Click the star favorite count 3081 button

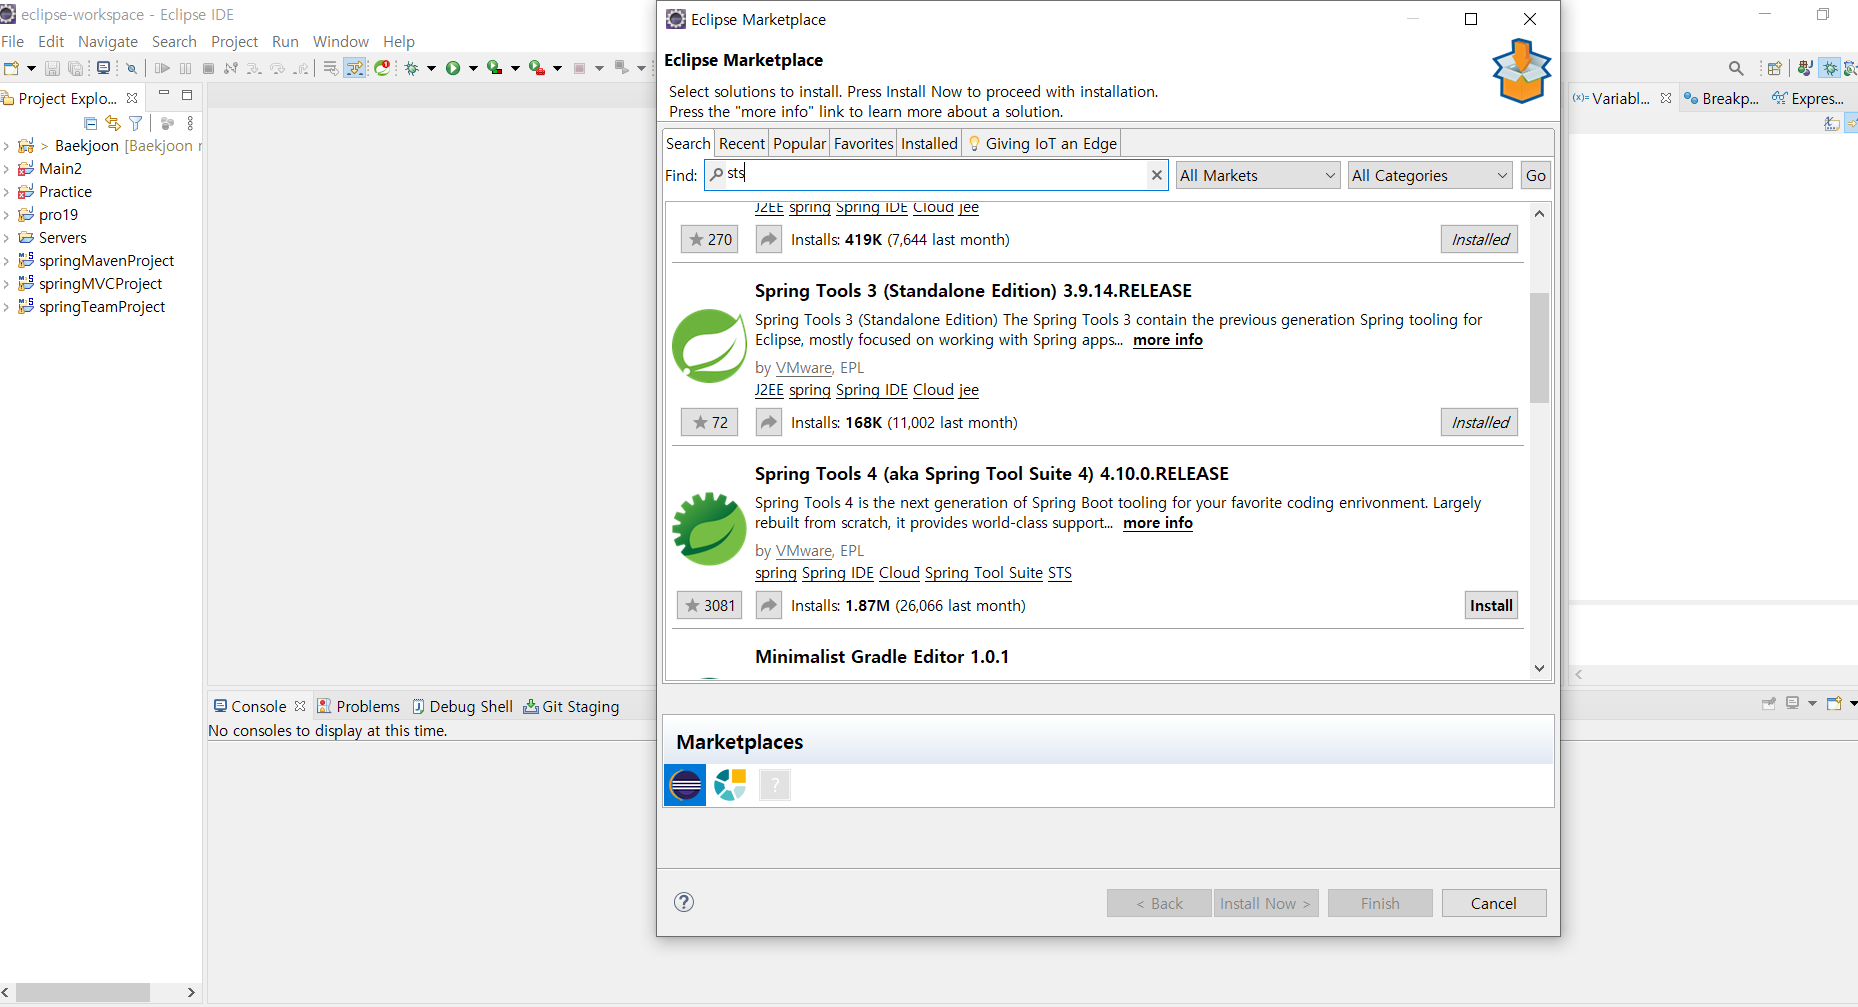(x=709, y=605)
